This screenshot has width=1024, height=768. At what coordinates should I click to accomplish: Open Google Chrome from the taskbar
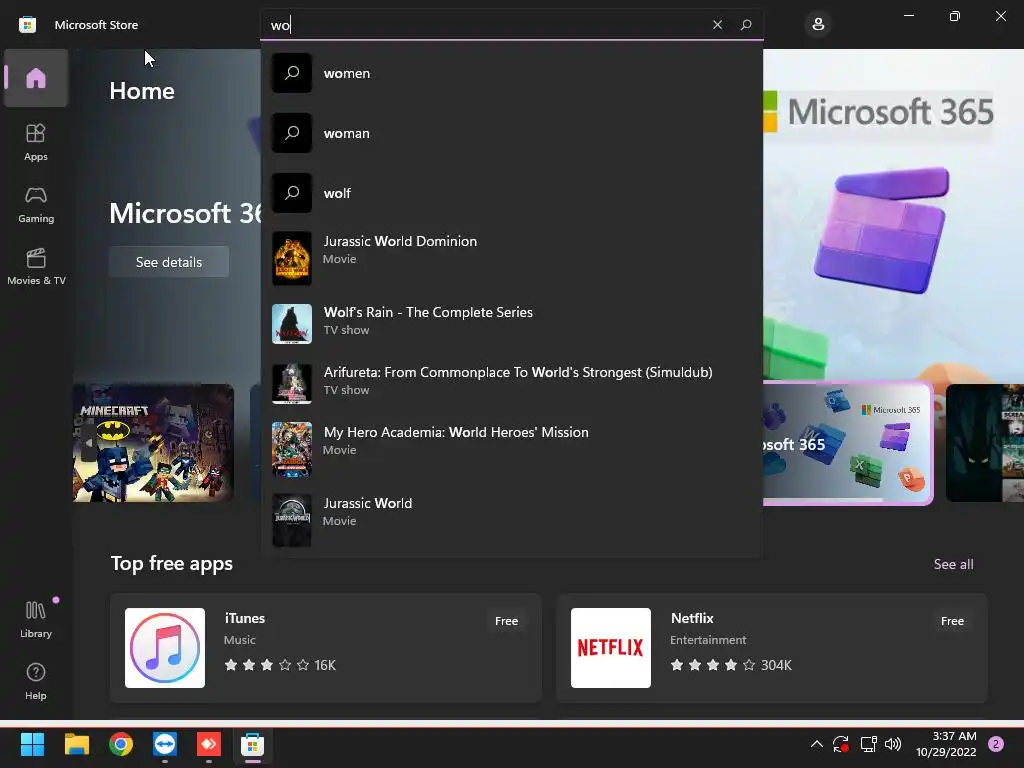pos(121,744)
